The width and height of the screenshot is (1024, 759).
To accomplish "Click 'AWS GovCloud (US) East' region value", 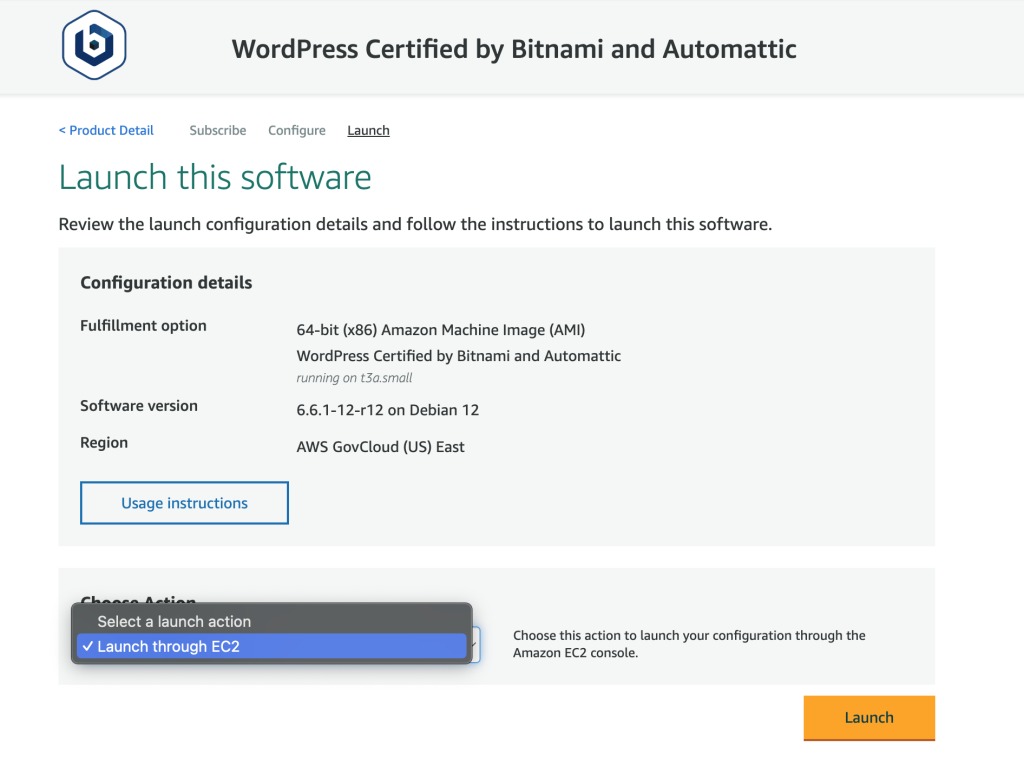I will [381, 447].
